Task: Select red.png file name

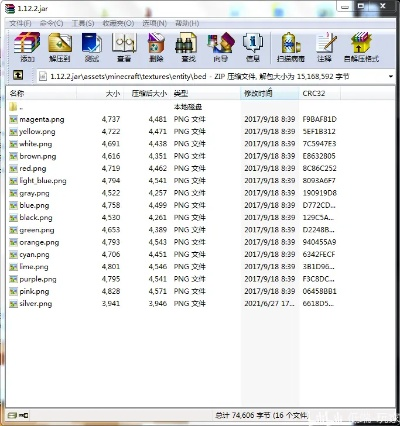Action: [33, 169]
